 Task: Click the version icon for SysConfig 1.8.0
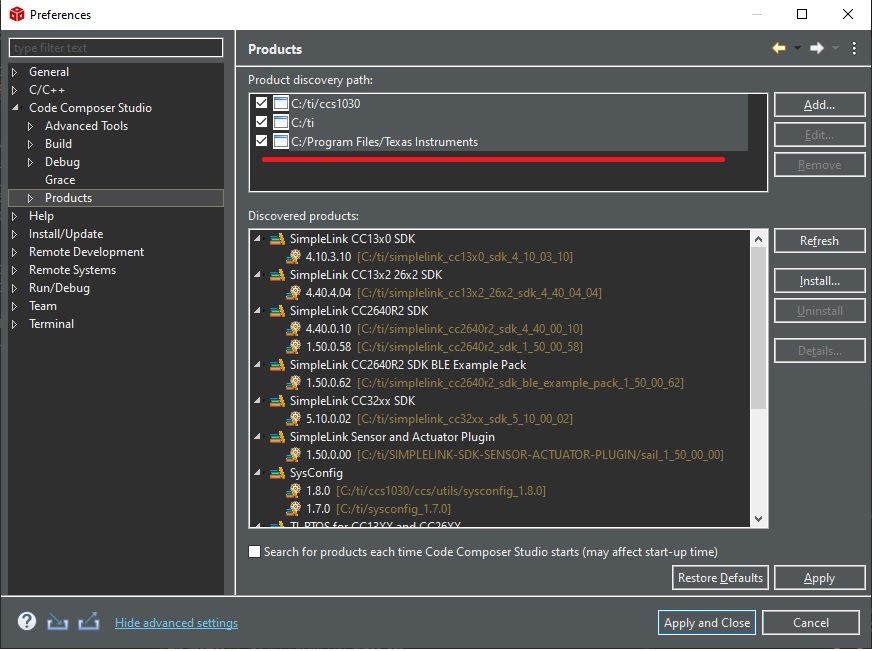(x=294, y=490)
